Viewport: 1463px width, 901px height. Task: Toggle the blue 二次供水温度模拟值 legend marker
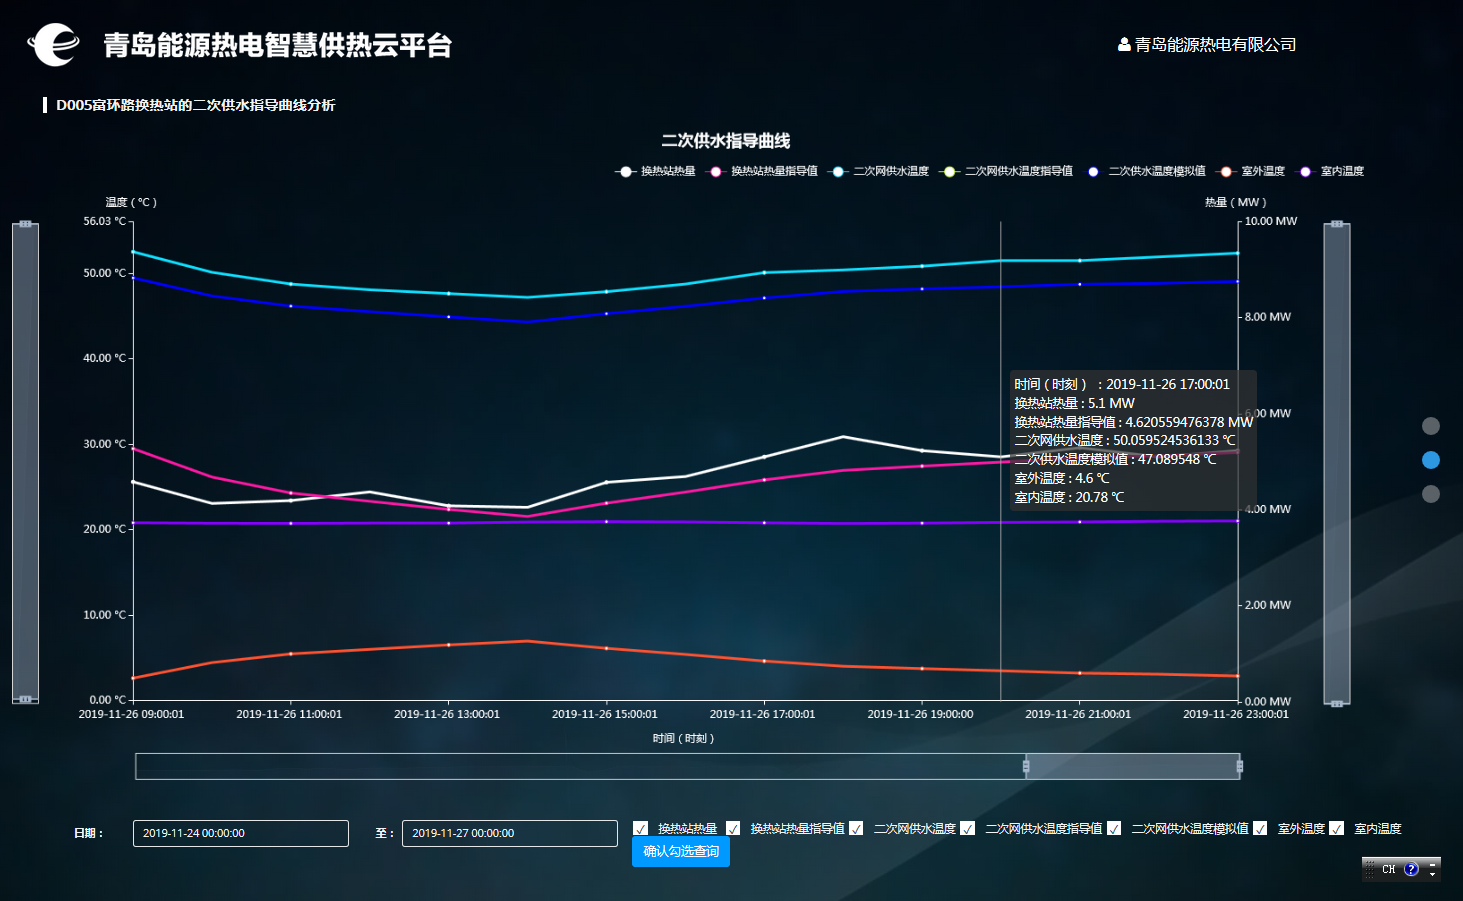tap(1093, 172)
